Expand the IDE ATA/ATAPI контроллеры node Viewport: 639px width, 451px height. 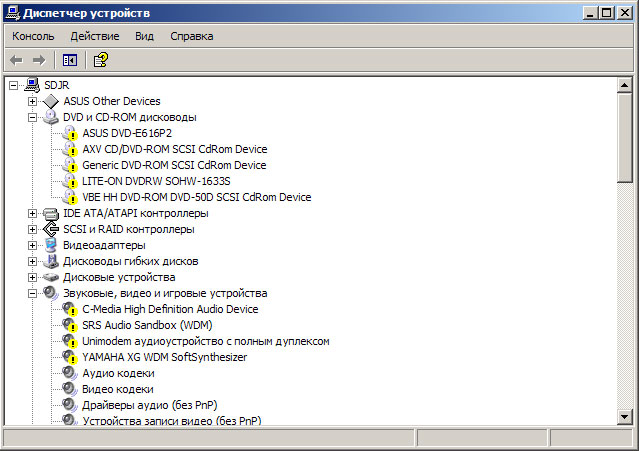pyautogui.click(x=33, y=213)
